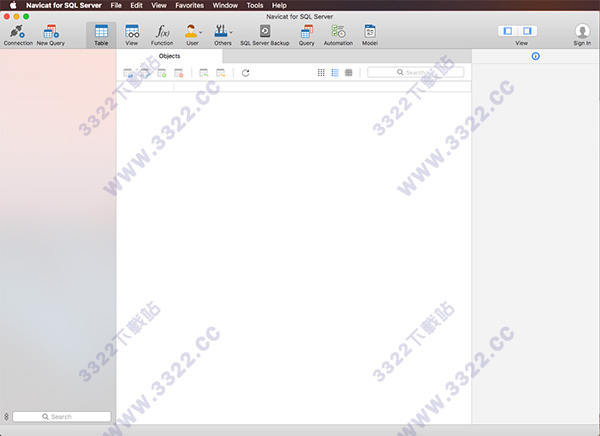600x436 pixels.
Task: Open the Help menu
Action: (279, 5)
